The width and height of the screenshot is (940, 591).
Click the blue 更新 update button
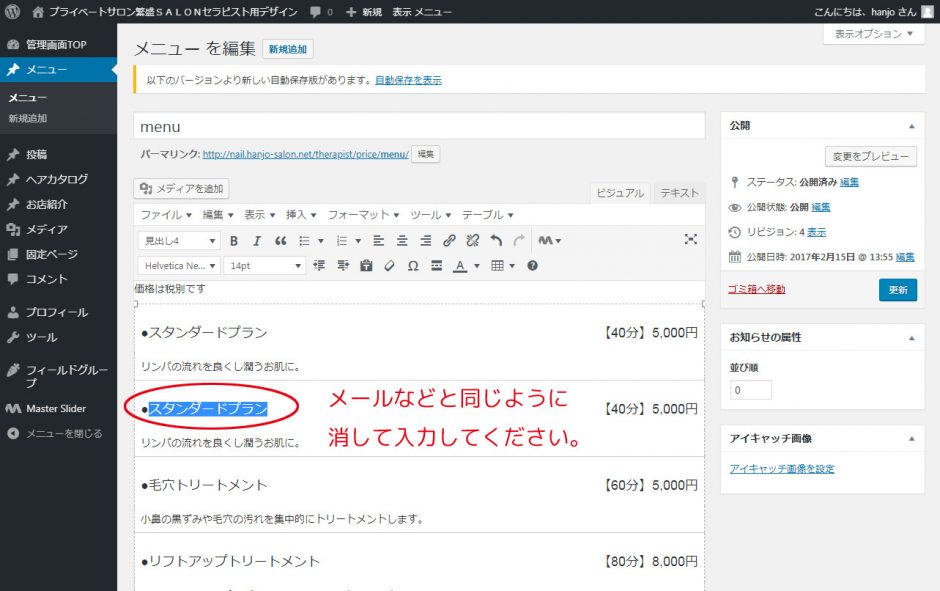coord(897,289)
